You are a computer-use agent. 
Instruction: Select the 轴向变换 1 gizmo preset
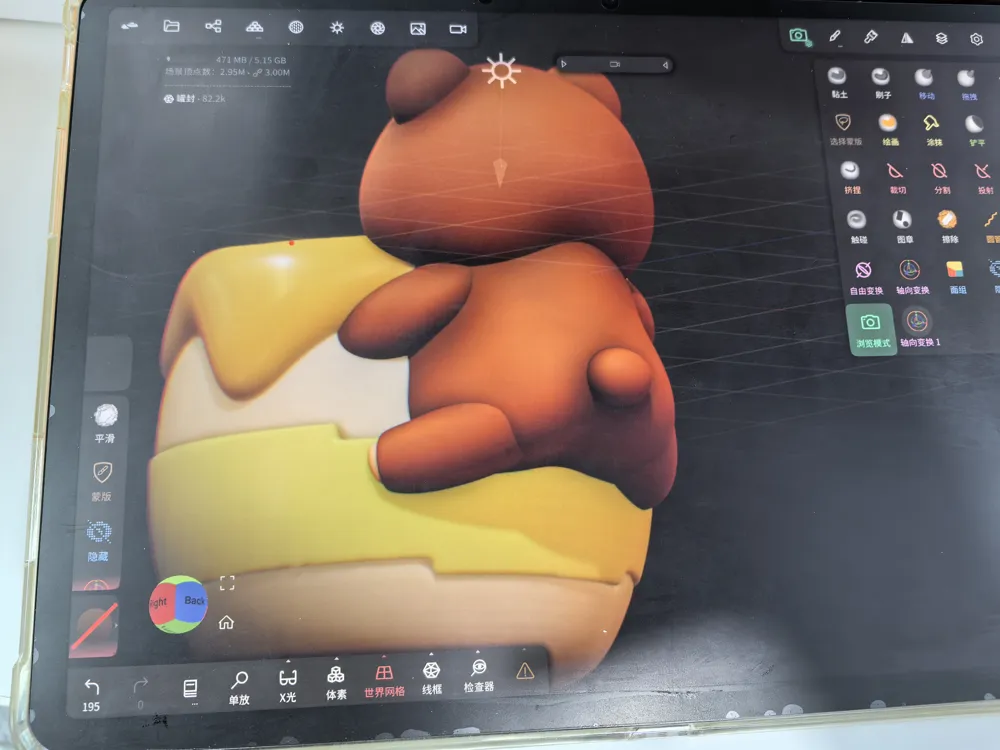coord(919,329)
